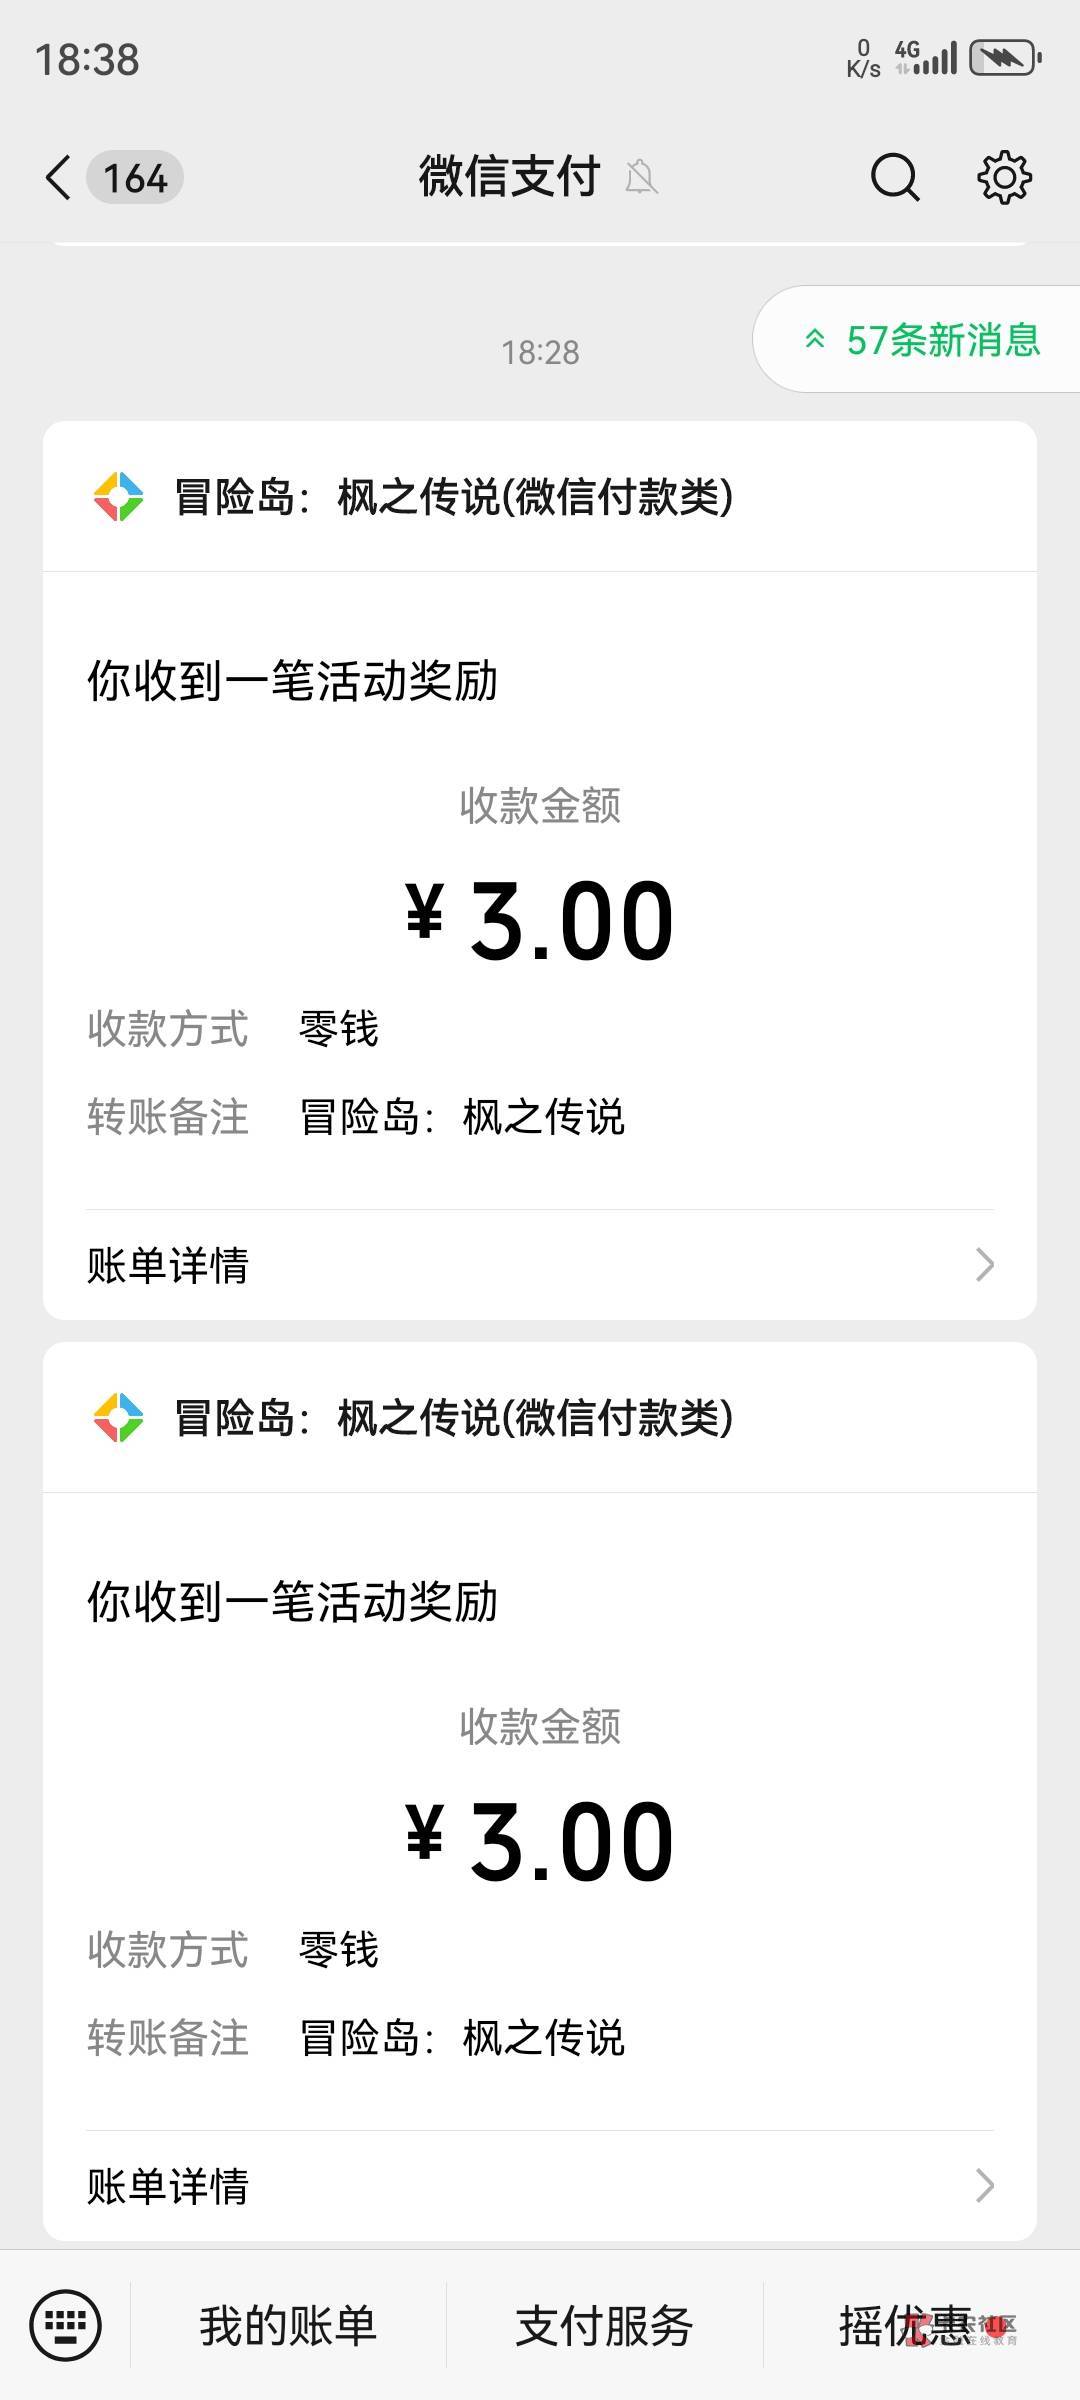Viewport: 1080px width, 2400px height.
Task: Tap the second ¥3.00 amount
Action: (540, 1841)
